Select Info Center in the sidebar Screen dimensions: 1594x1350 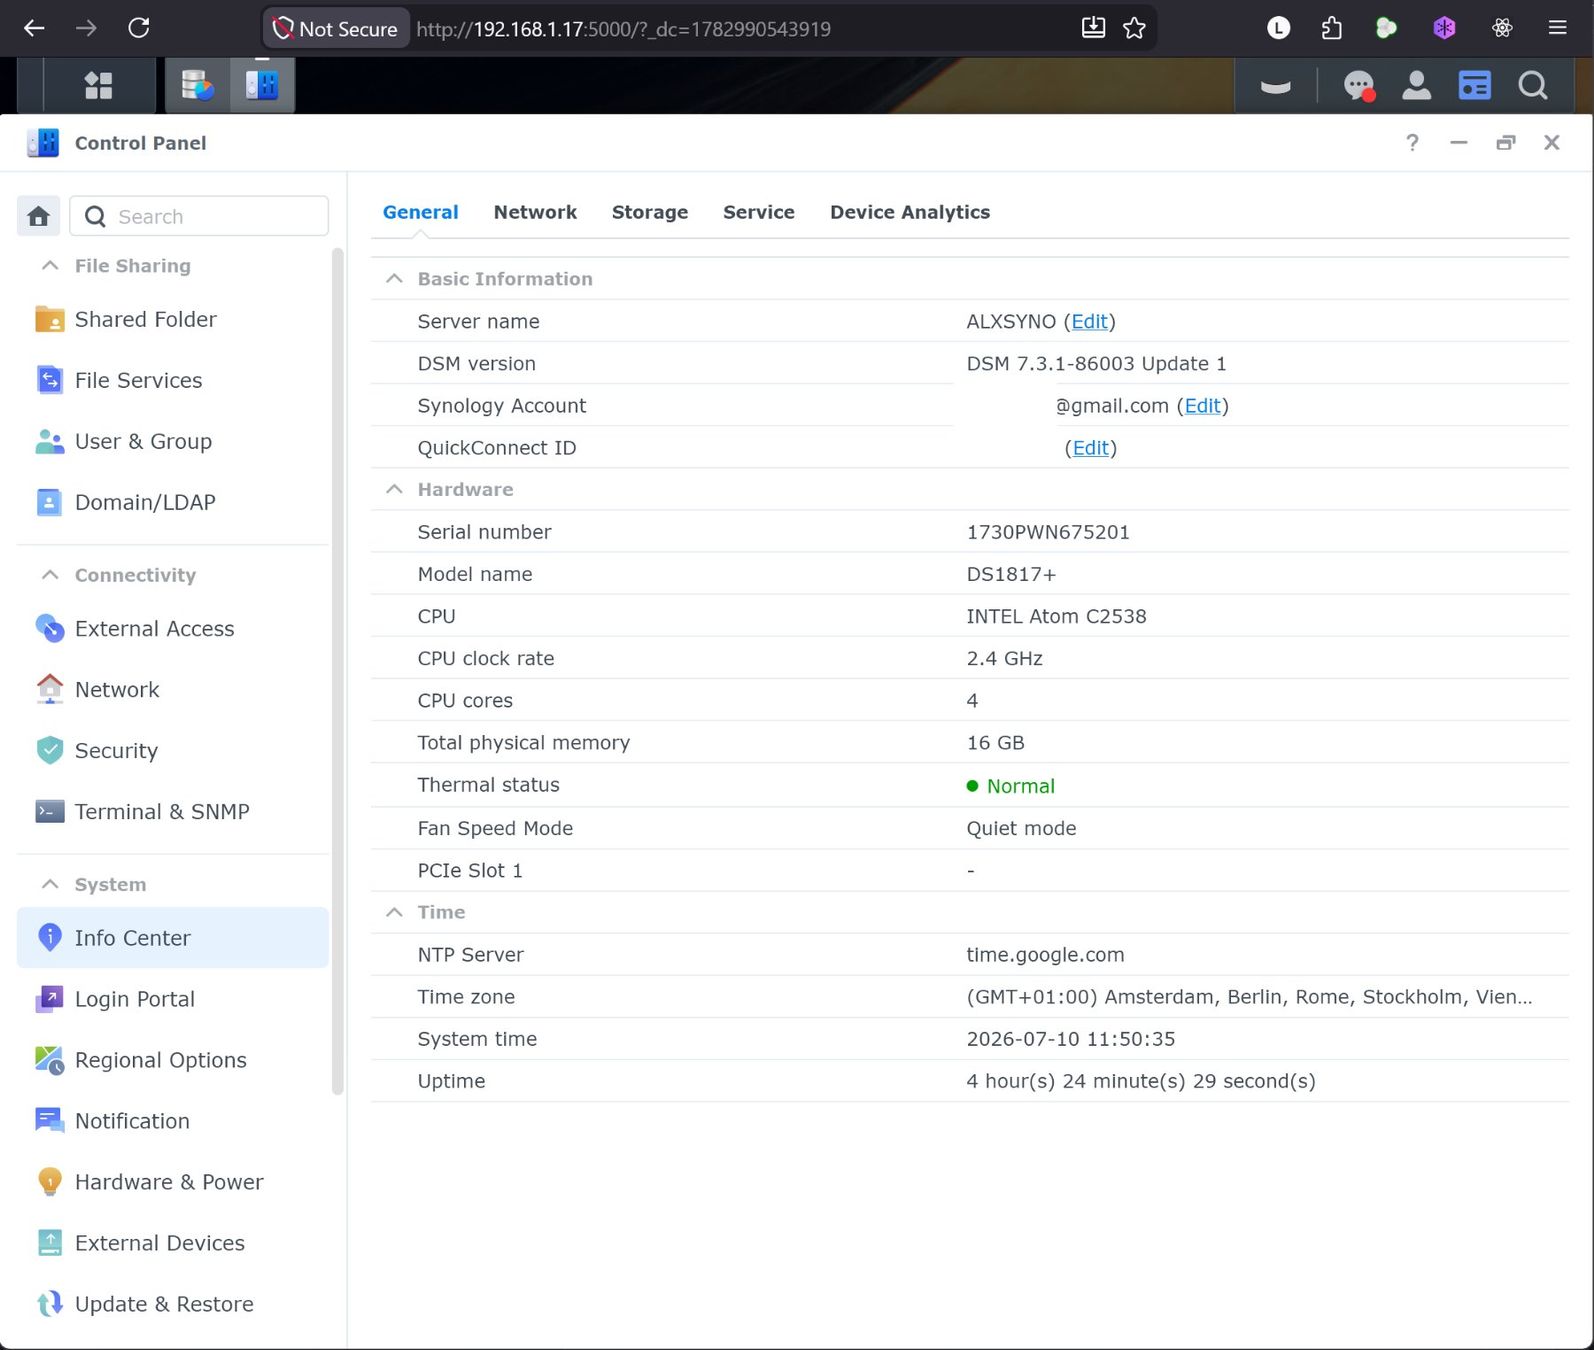(x=173, y=937)
